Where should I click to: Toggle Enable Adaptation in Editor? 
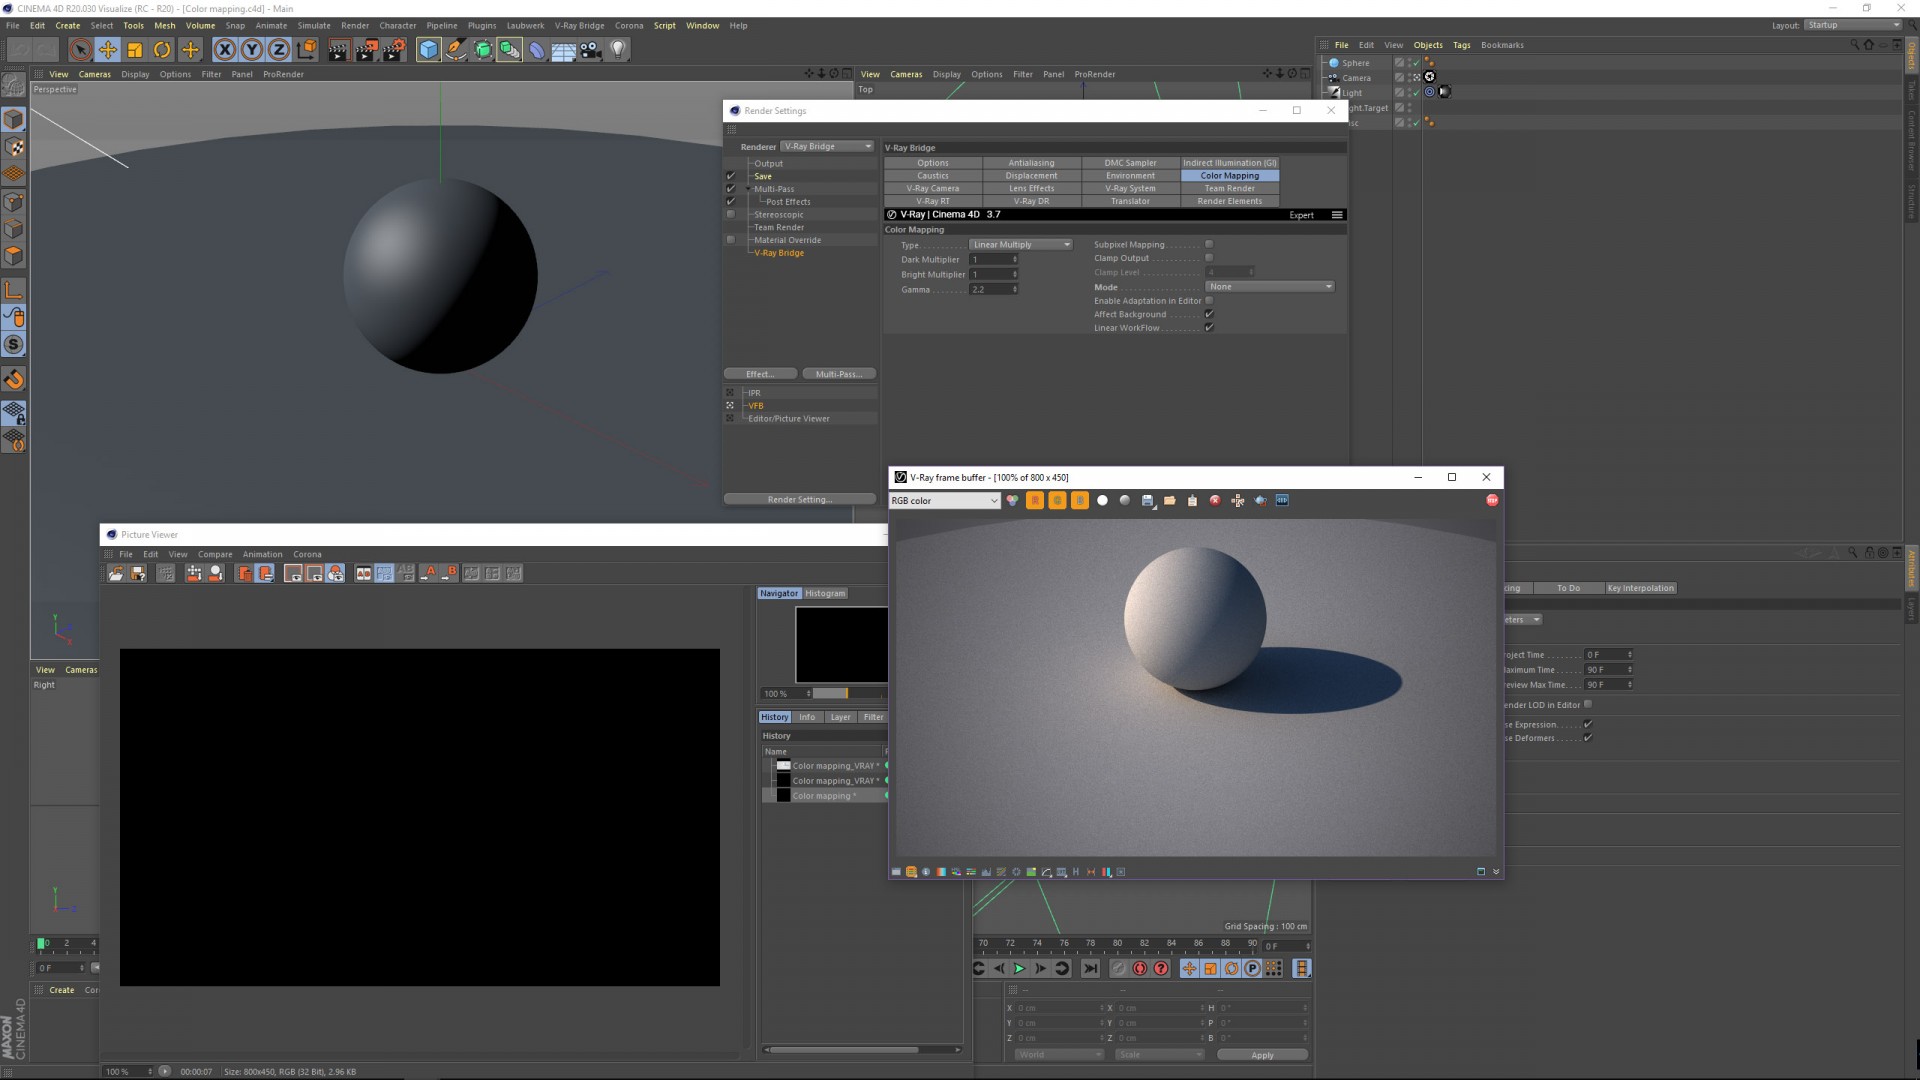(1208, 301)
